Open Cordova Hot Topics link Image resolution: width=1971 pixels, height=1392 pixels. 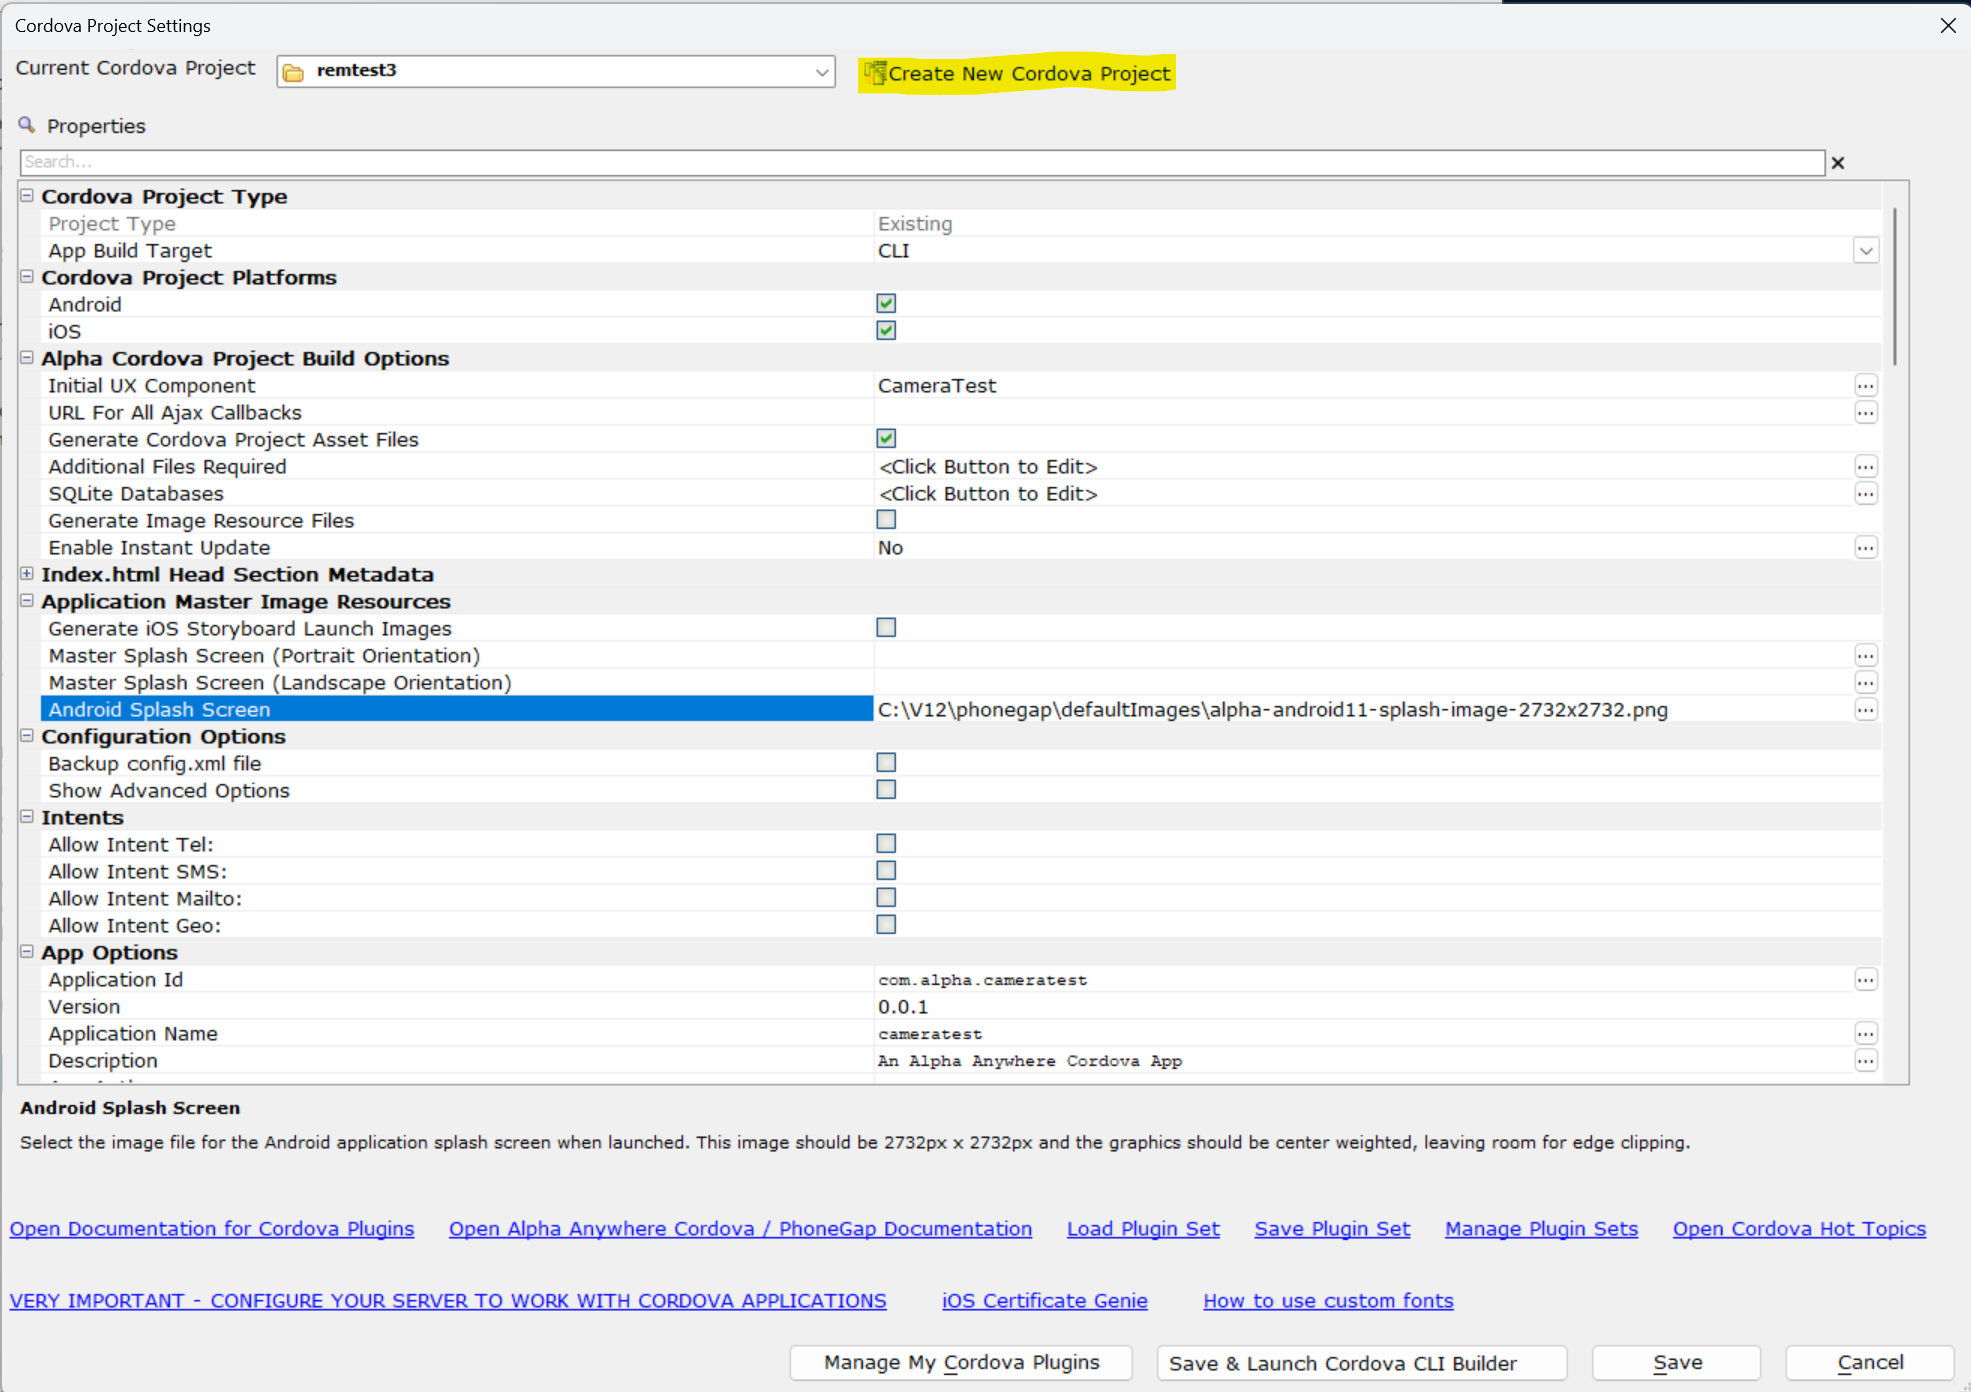click(x=1799, y=1229)
